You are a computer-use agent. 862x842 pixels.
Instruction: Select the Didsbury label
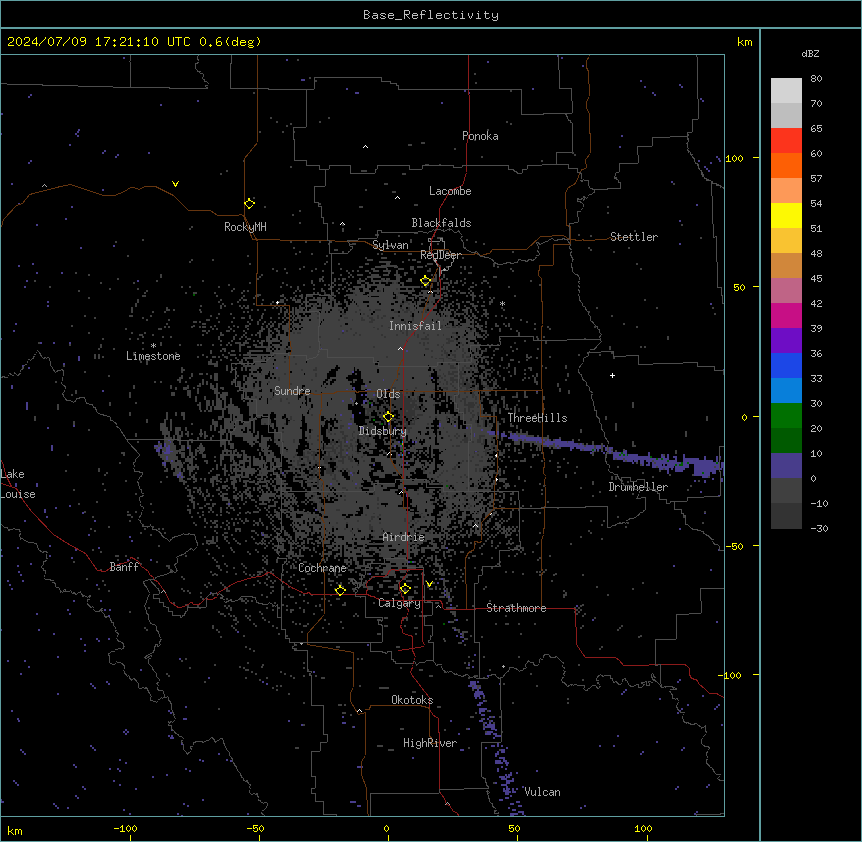[x=383, y=431]
